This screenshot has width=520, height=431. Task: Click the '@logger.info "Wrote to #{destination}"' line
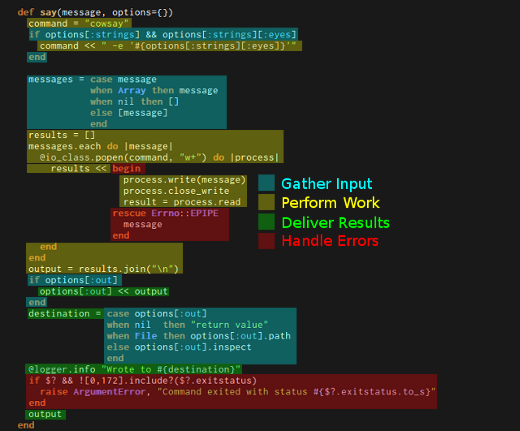(134, 369)
